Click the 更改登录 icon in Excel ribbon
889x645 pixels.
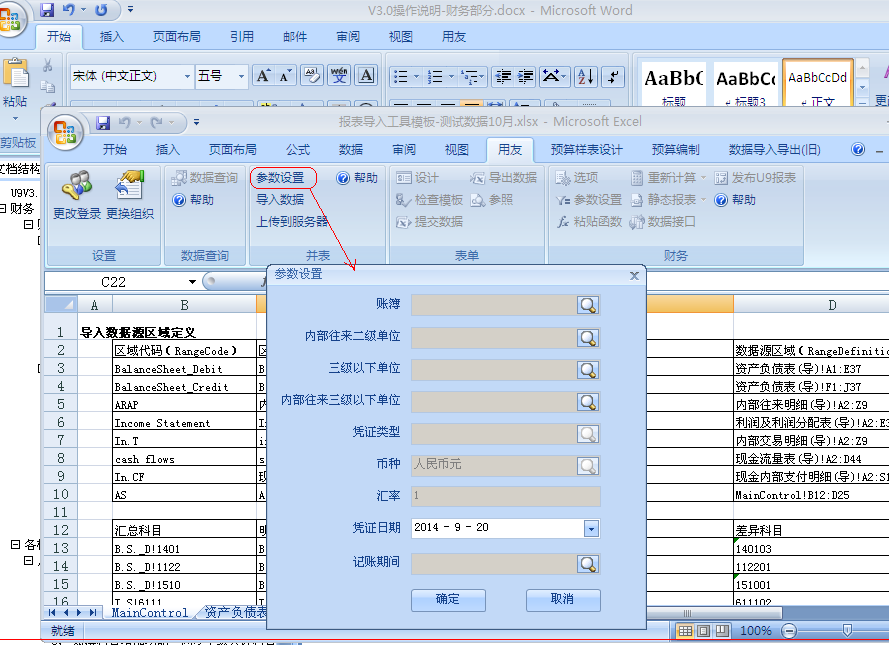(77, 185)
